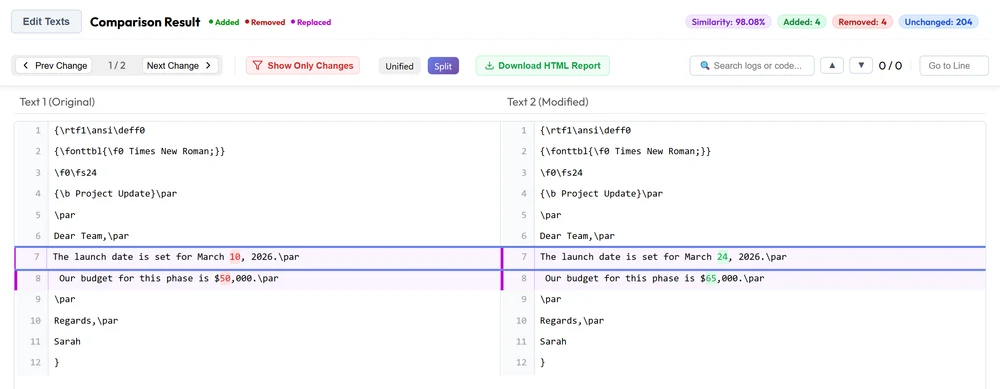Download the HTML Report
Image resolution: width=1000 pixels, height=389 pixels.
(543, 66)
